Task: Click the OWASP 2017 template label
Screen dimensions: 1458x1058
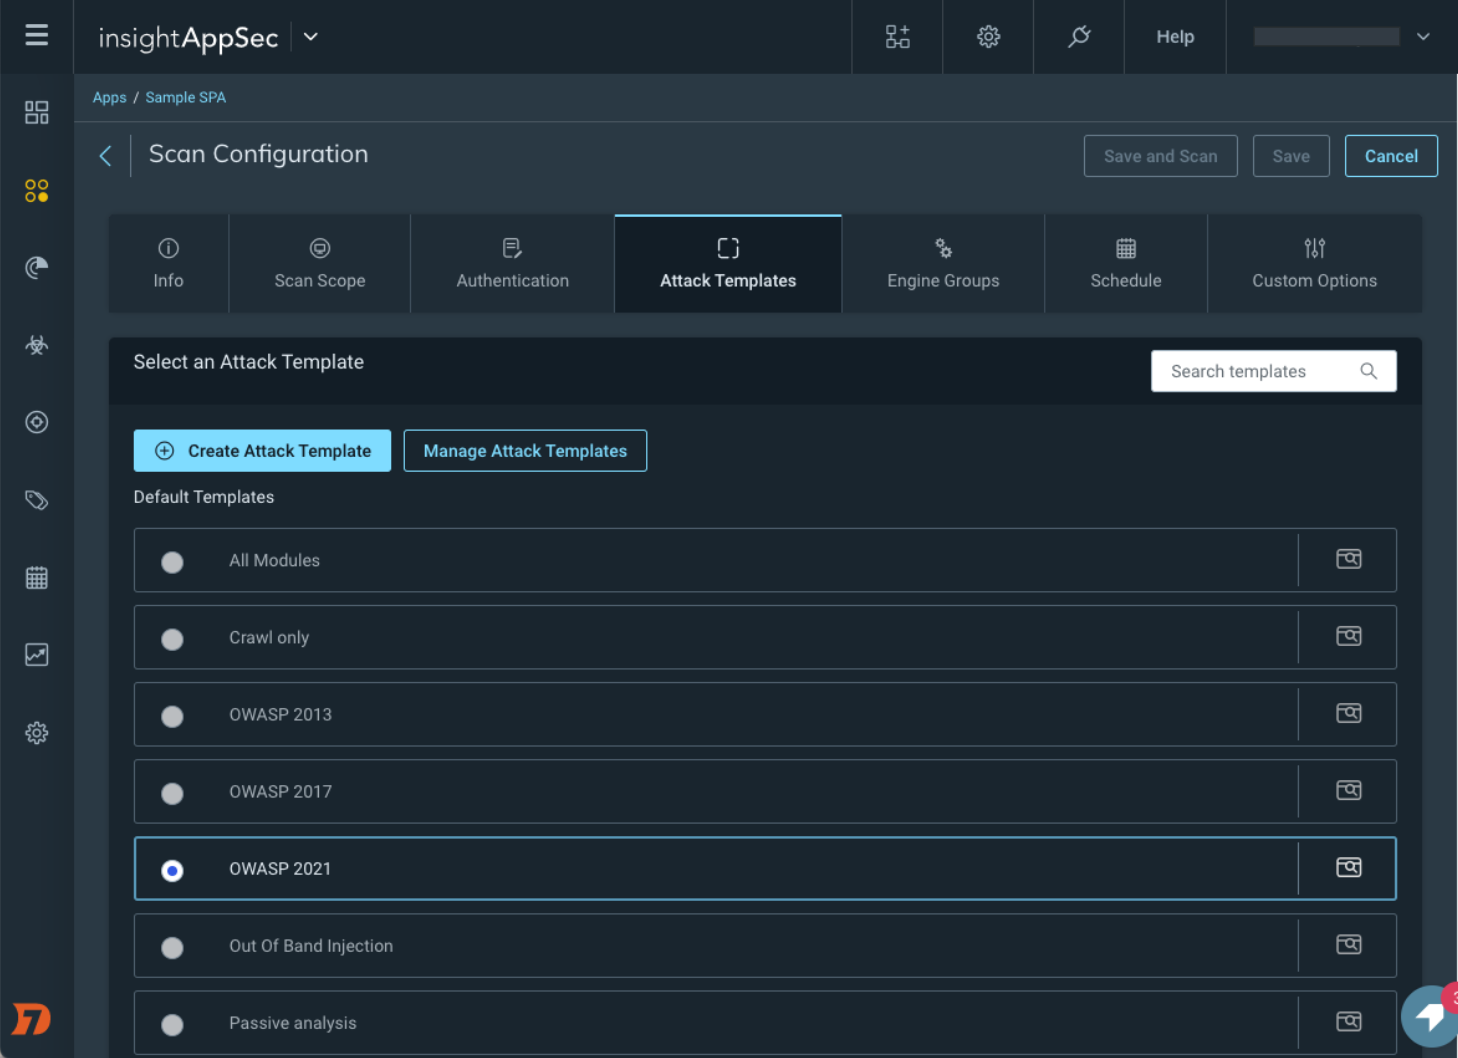Action: pyautogui.click(x=280, y=792)
